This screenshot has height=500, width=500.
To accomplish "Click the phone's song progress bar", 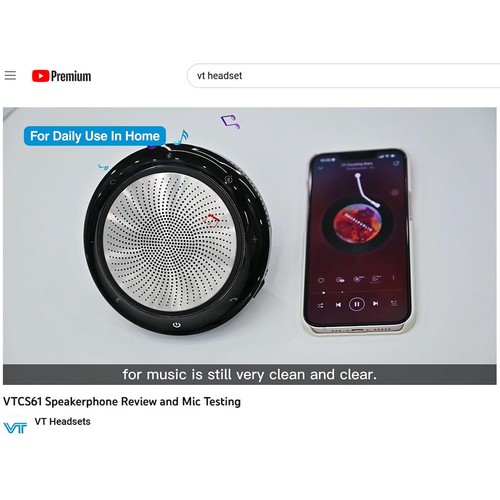I will 357,292.
